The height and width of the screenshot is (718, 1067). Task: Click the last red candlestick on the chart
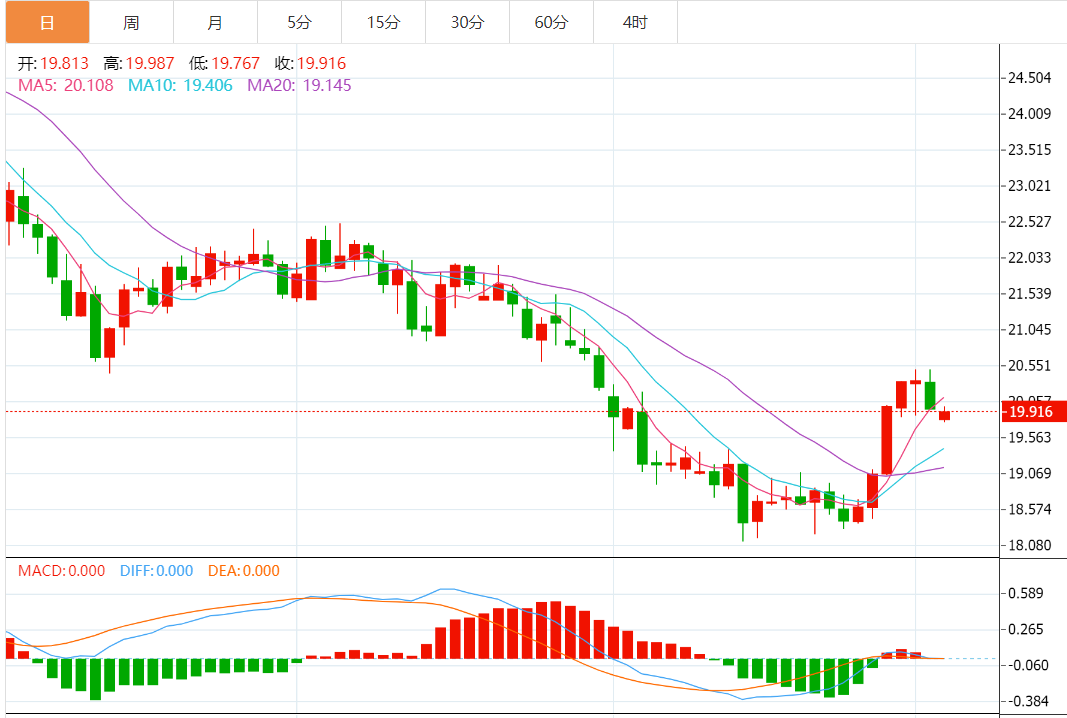coord(945,415)
